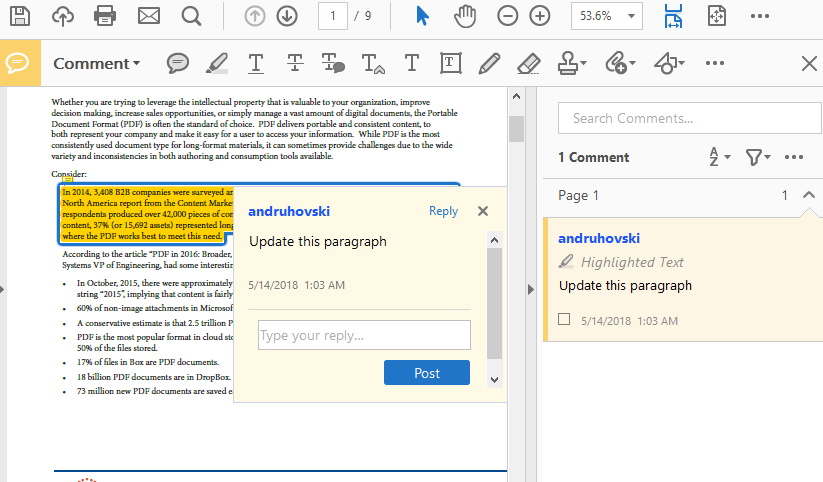Open the drawing shapes dropdown

[669, 64]
